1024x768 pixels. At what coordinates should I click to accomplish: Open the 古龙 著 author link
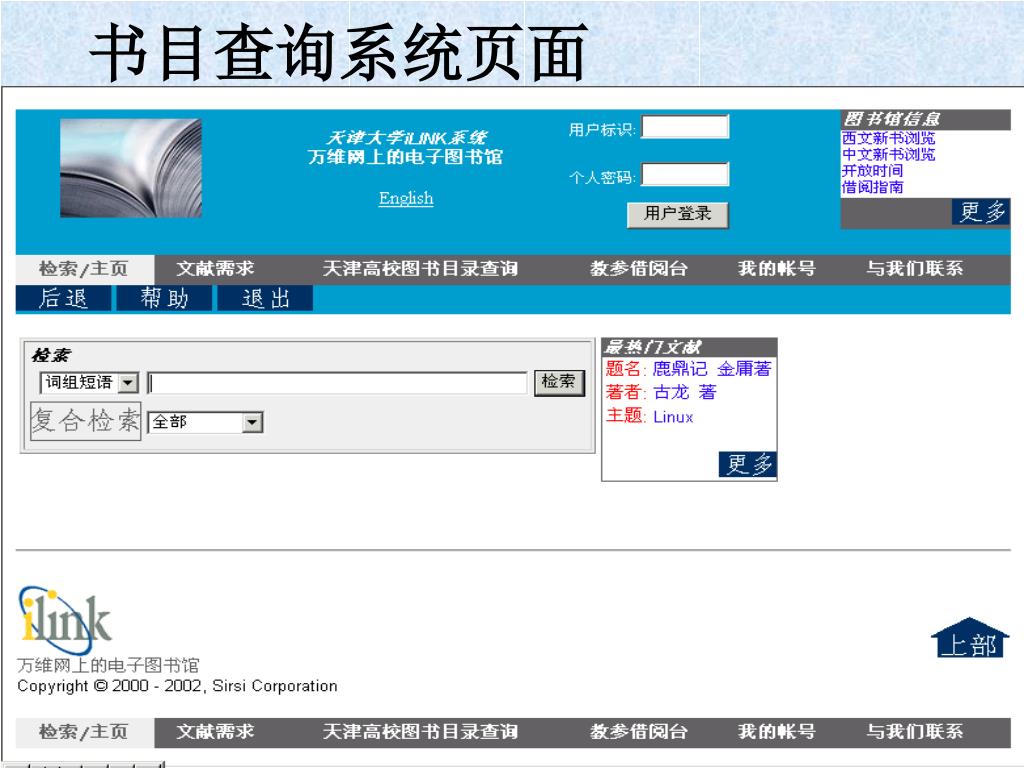[684, 392]
